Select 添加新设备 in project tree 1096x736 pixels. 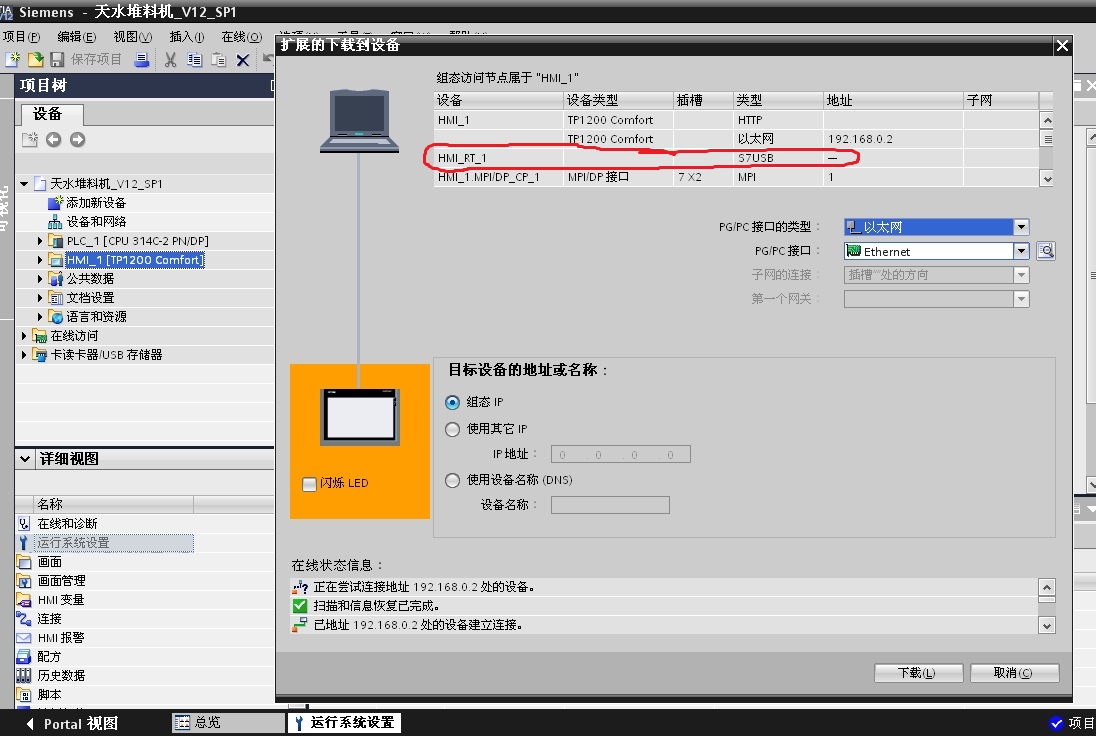click(x=96, y=203)
